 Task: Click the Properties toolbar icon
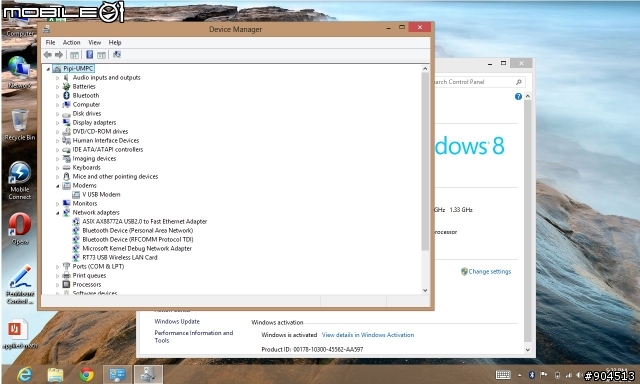[74, 55]
